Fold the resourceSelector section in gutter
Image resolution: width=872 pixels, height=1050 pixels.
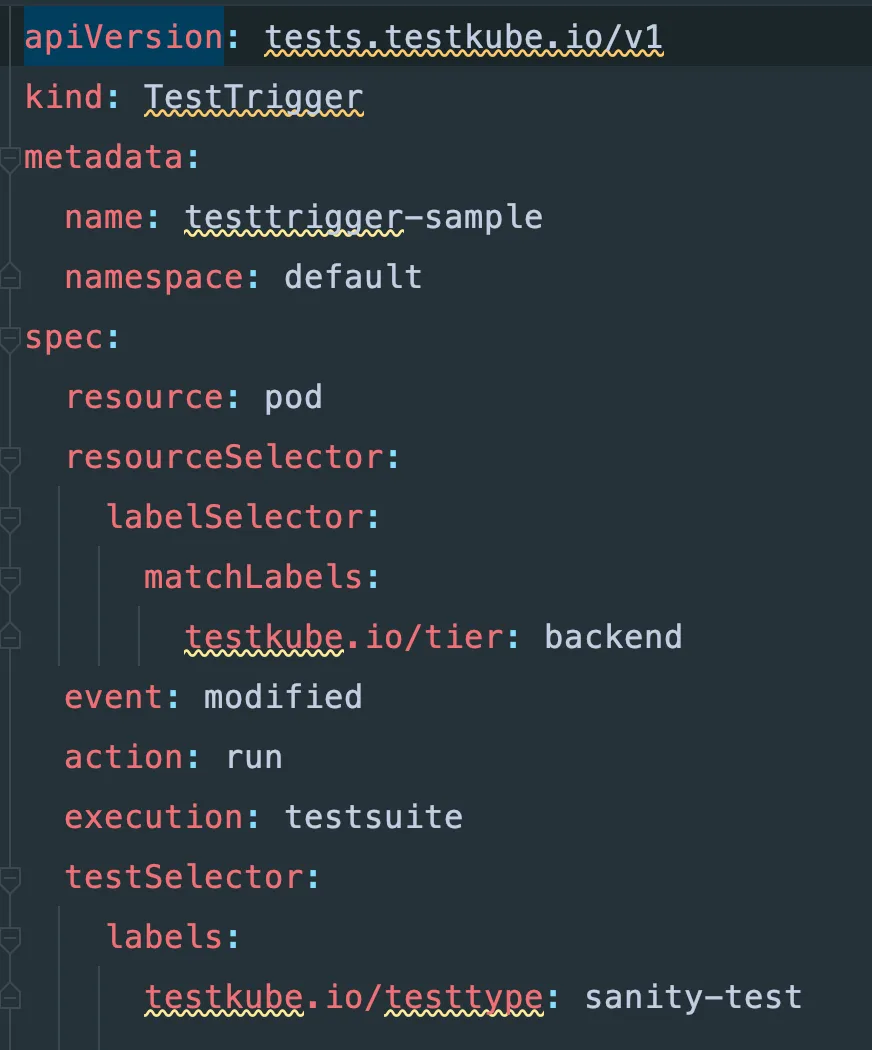(9, 460)
